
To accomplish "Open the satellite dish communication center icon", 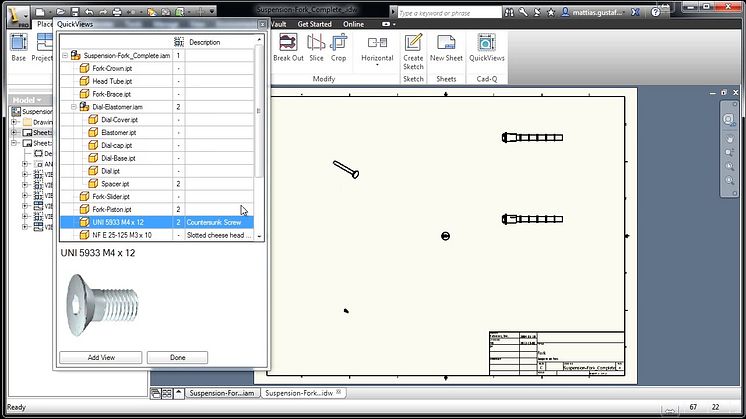I will pos(537,12).
